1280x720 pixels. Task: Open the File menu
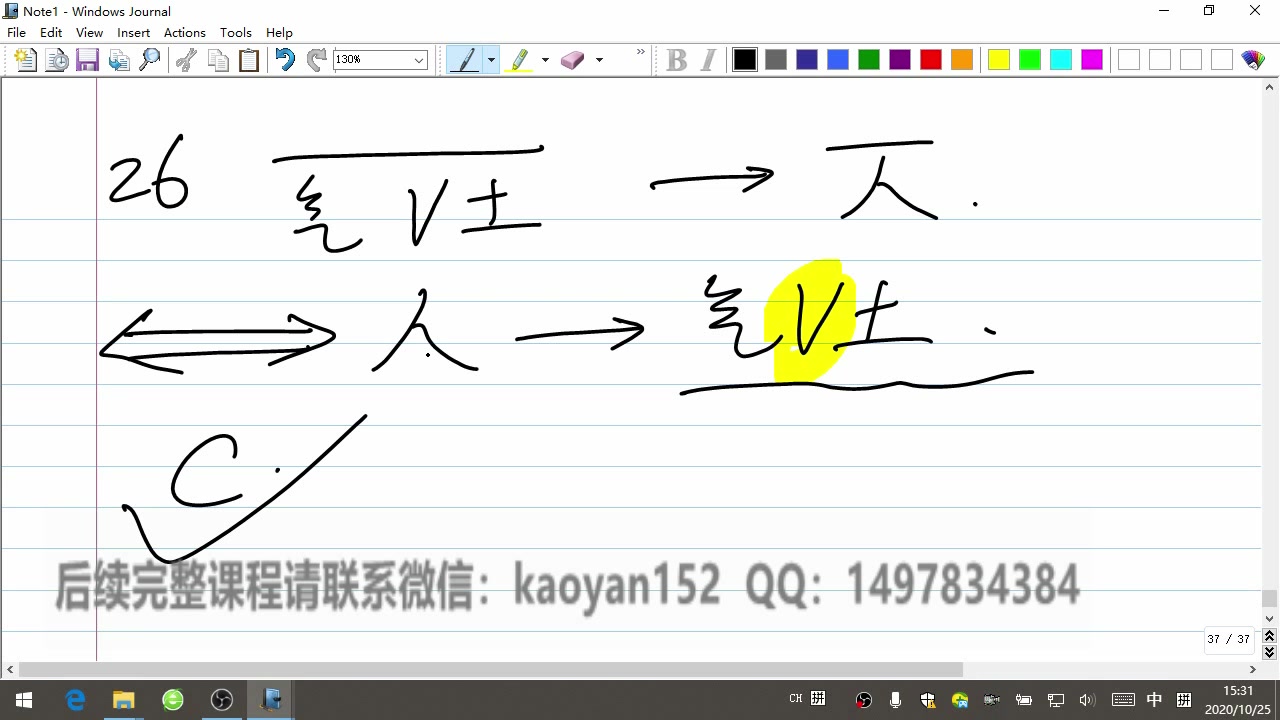16,32
